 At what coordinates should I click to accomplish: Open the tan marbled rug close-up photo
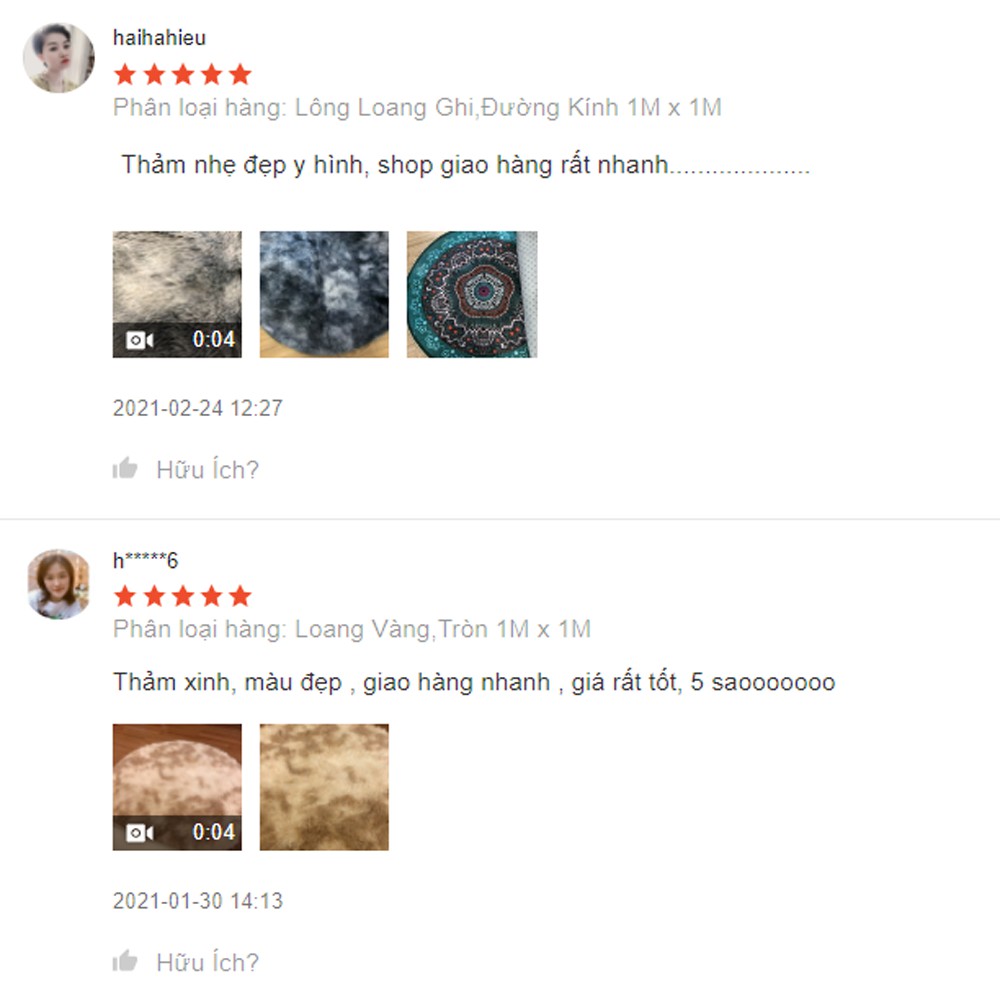tap(324, 787)
